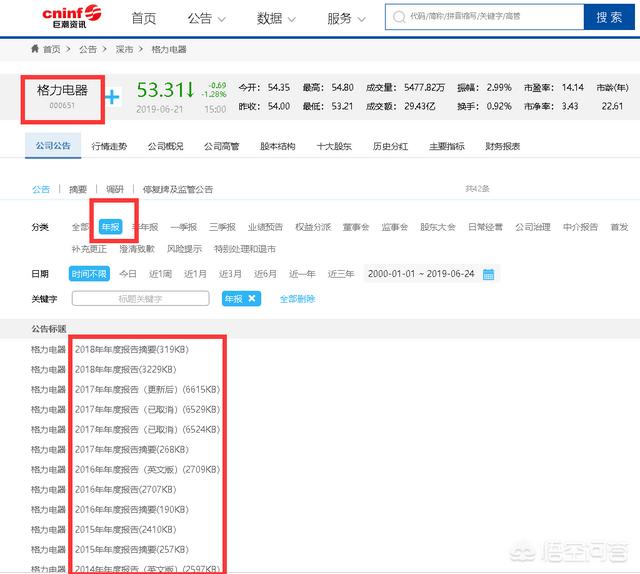Image resolution: width=640 pixels, height=574 pixels.
Task: Toggle the 权益分派 category filter
Action: click(313, 227)
